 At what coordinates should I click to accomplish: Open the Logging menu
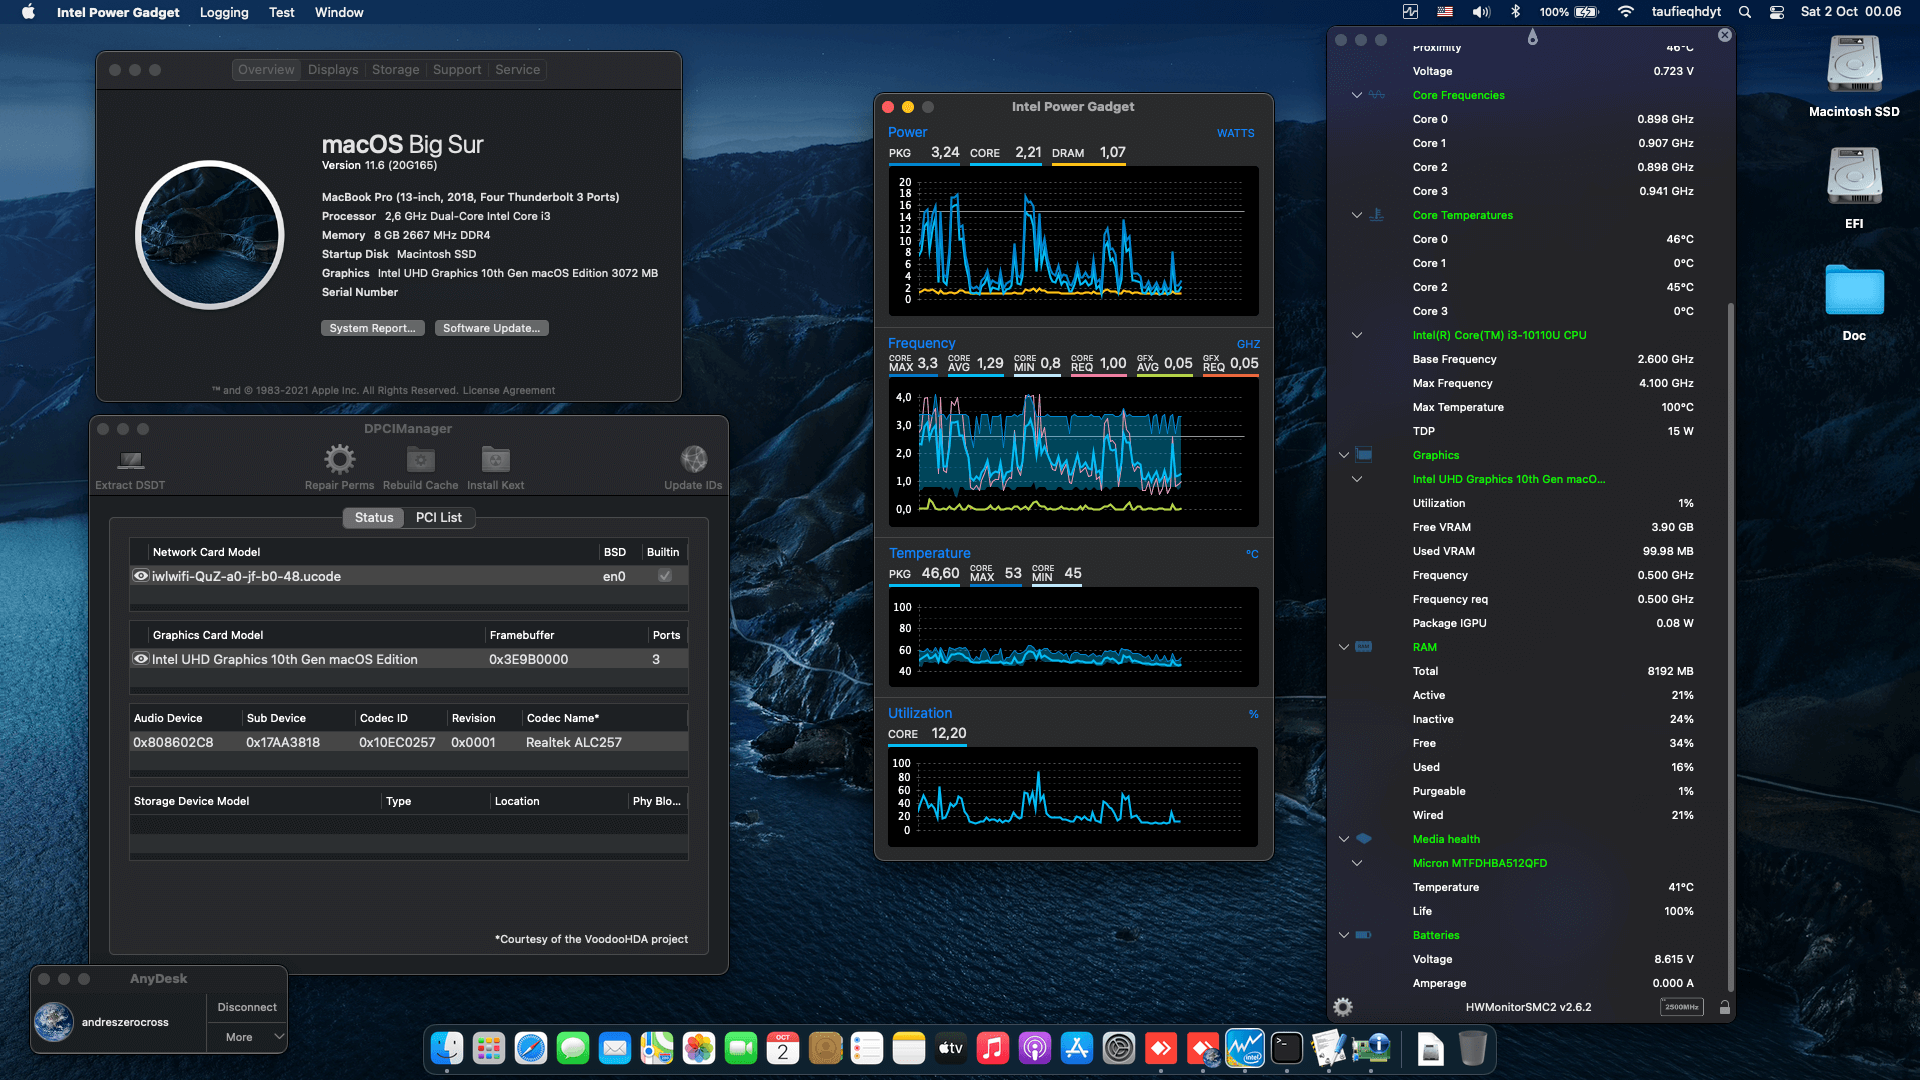click(224, 12)
